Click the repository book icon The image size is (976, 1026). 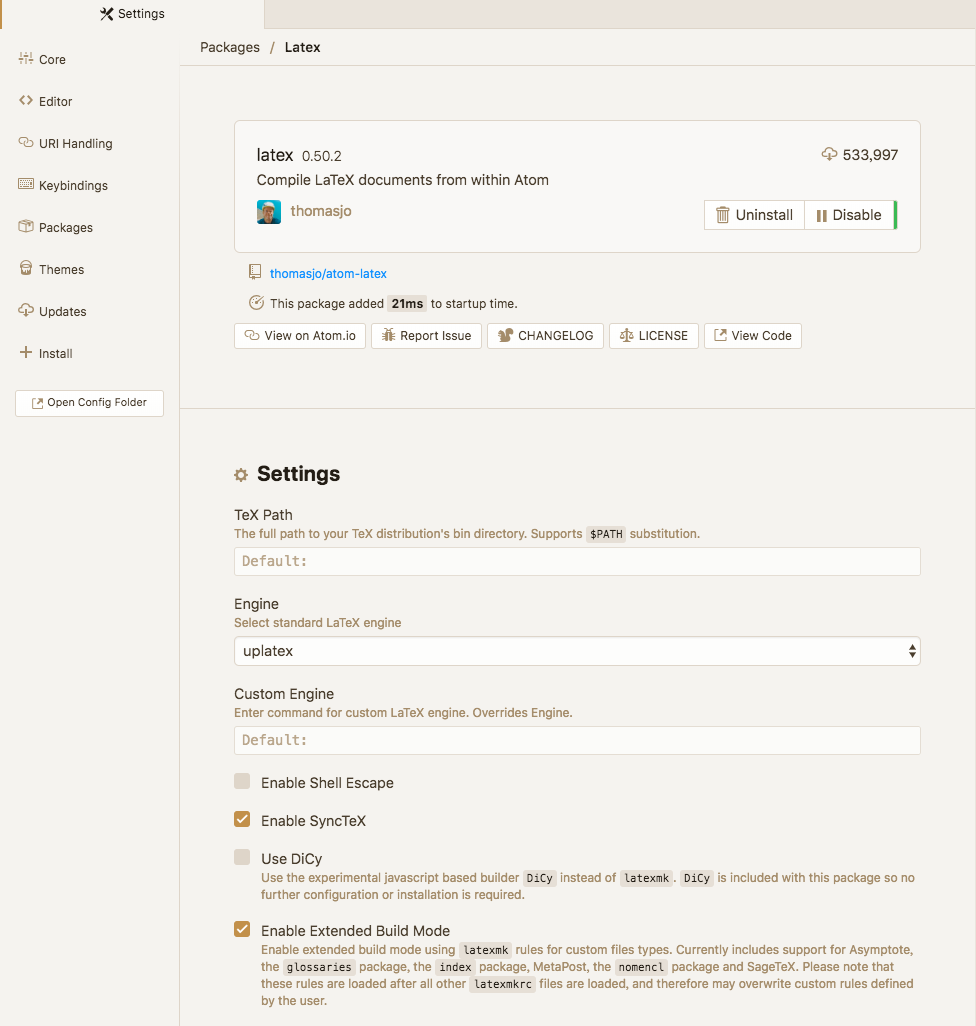[x=255, y=272]
